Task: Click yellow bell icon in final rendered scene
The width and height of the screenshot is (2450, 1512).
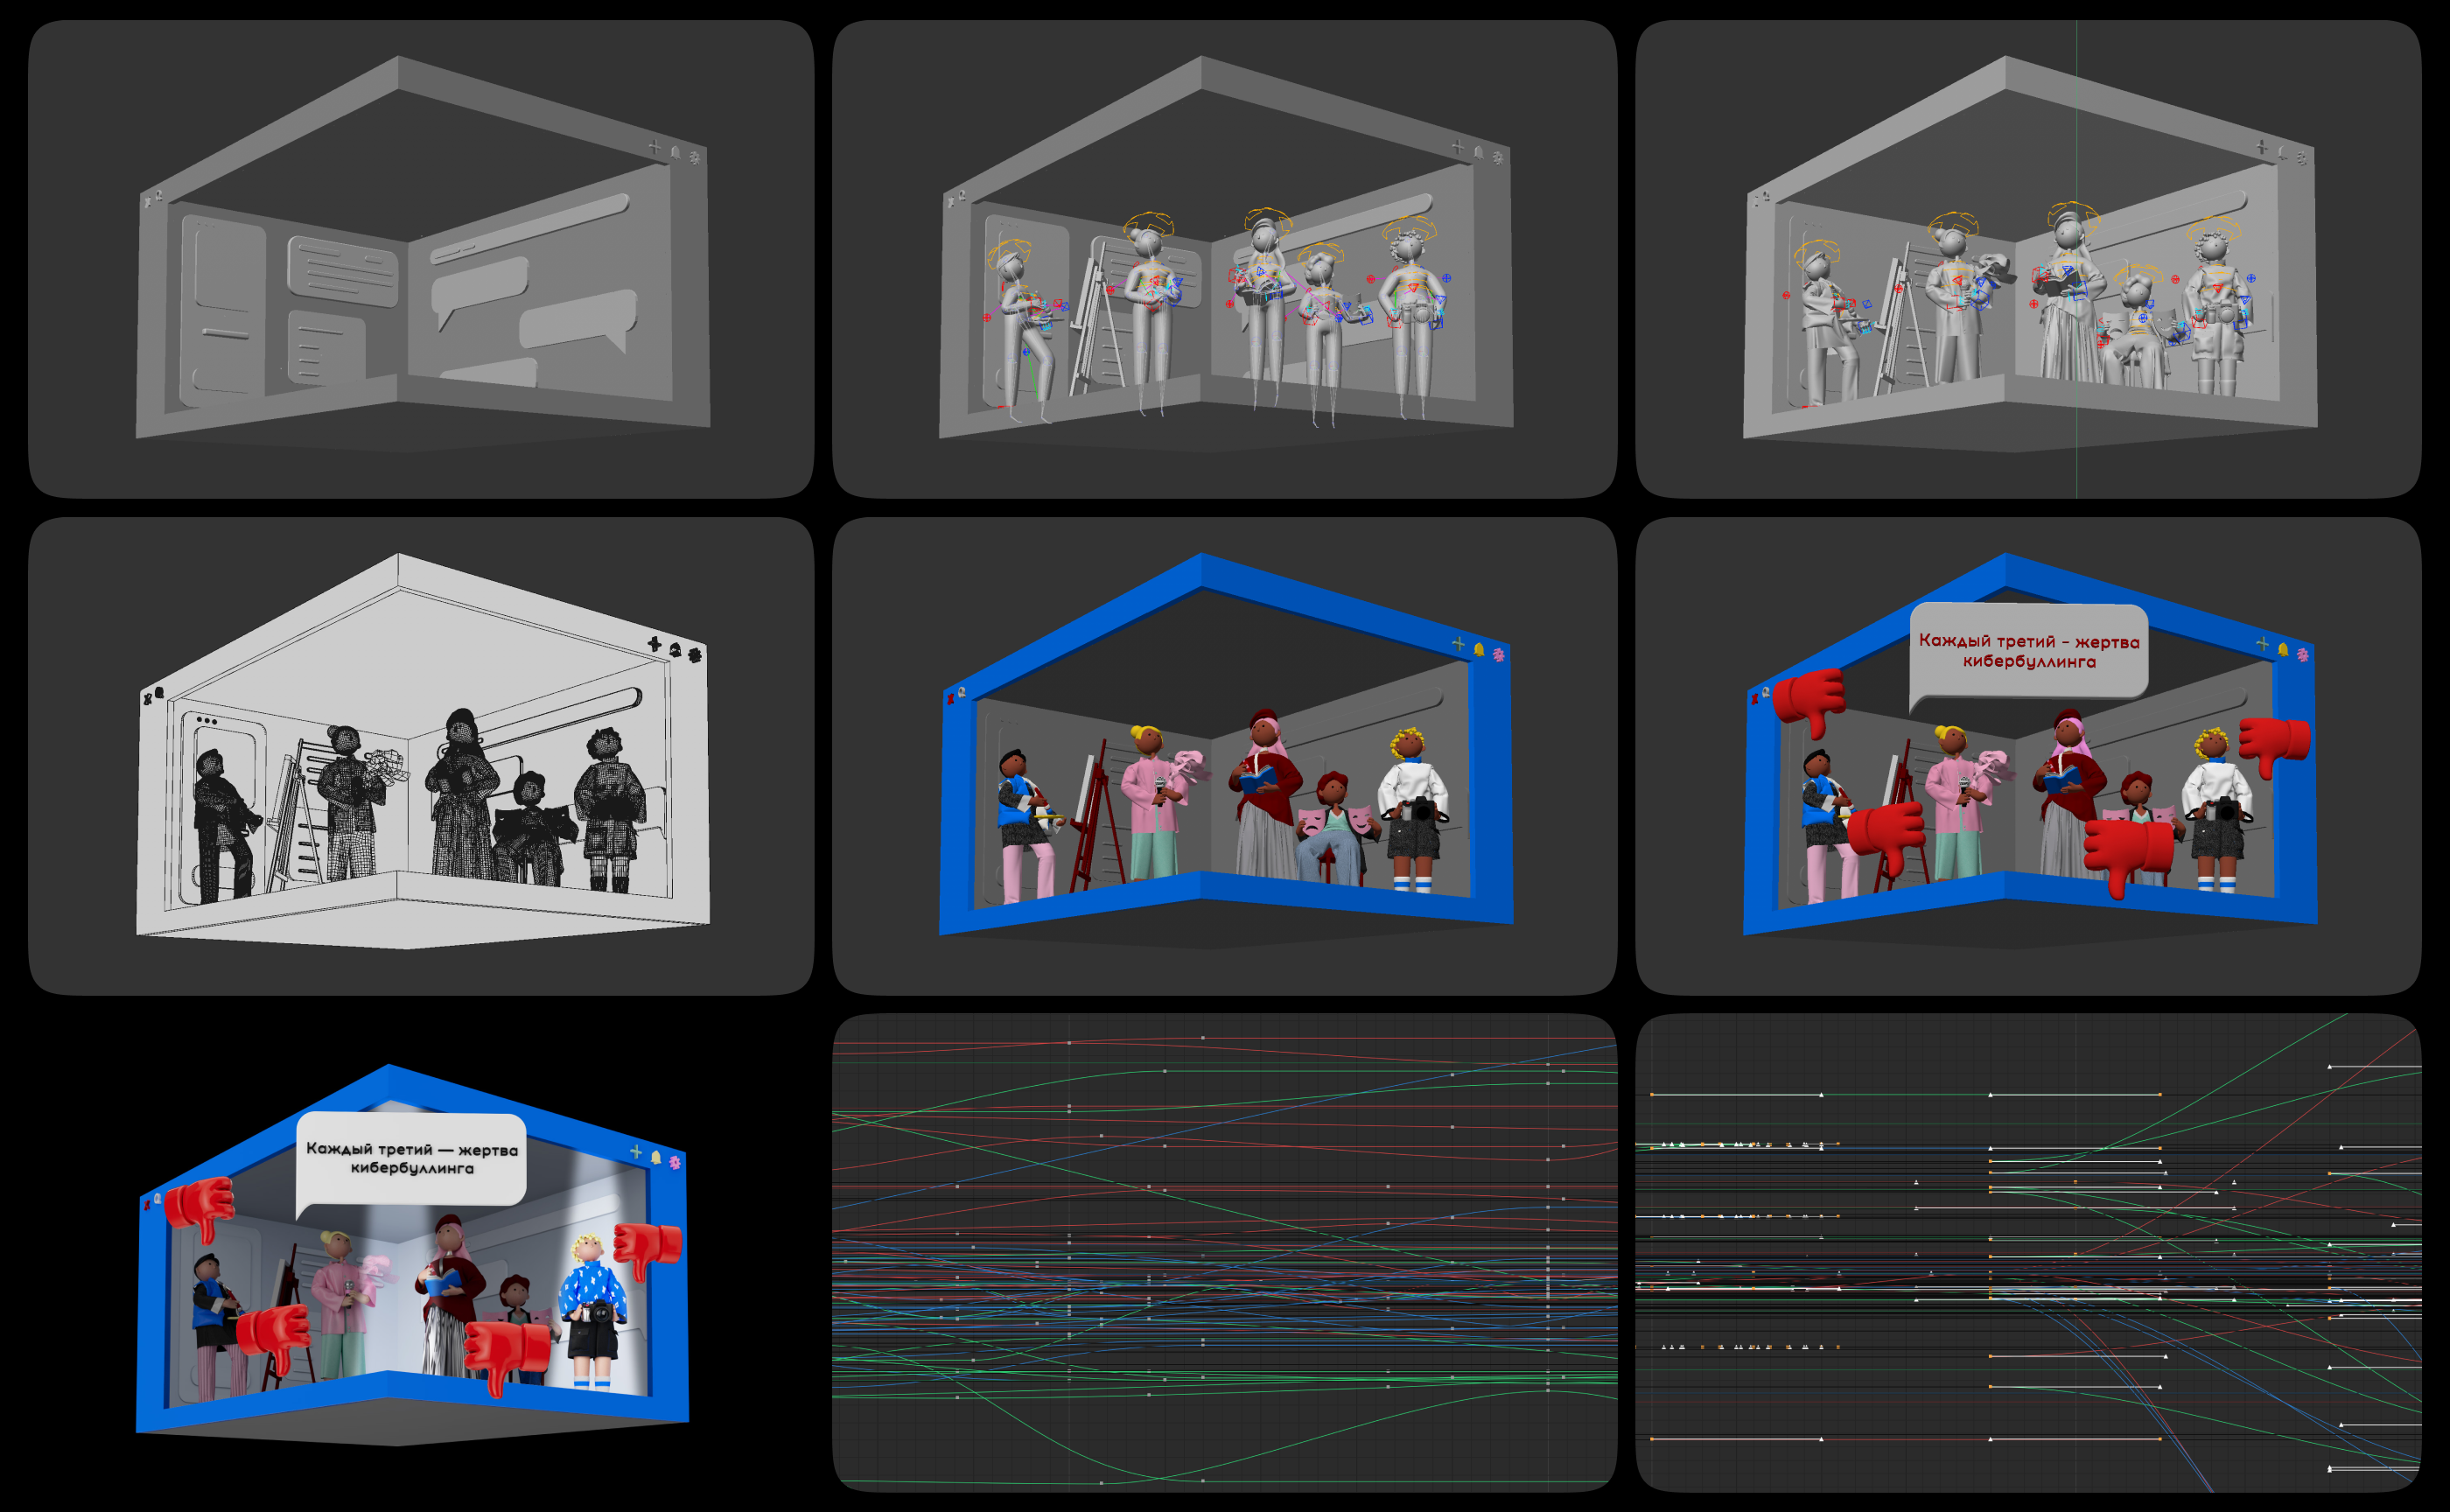Action: [656, 1157]
